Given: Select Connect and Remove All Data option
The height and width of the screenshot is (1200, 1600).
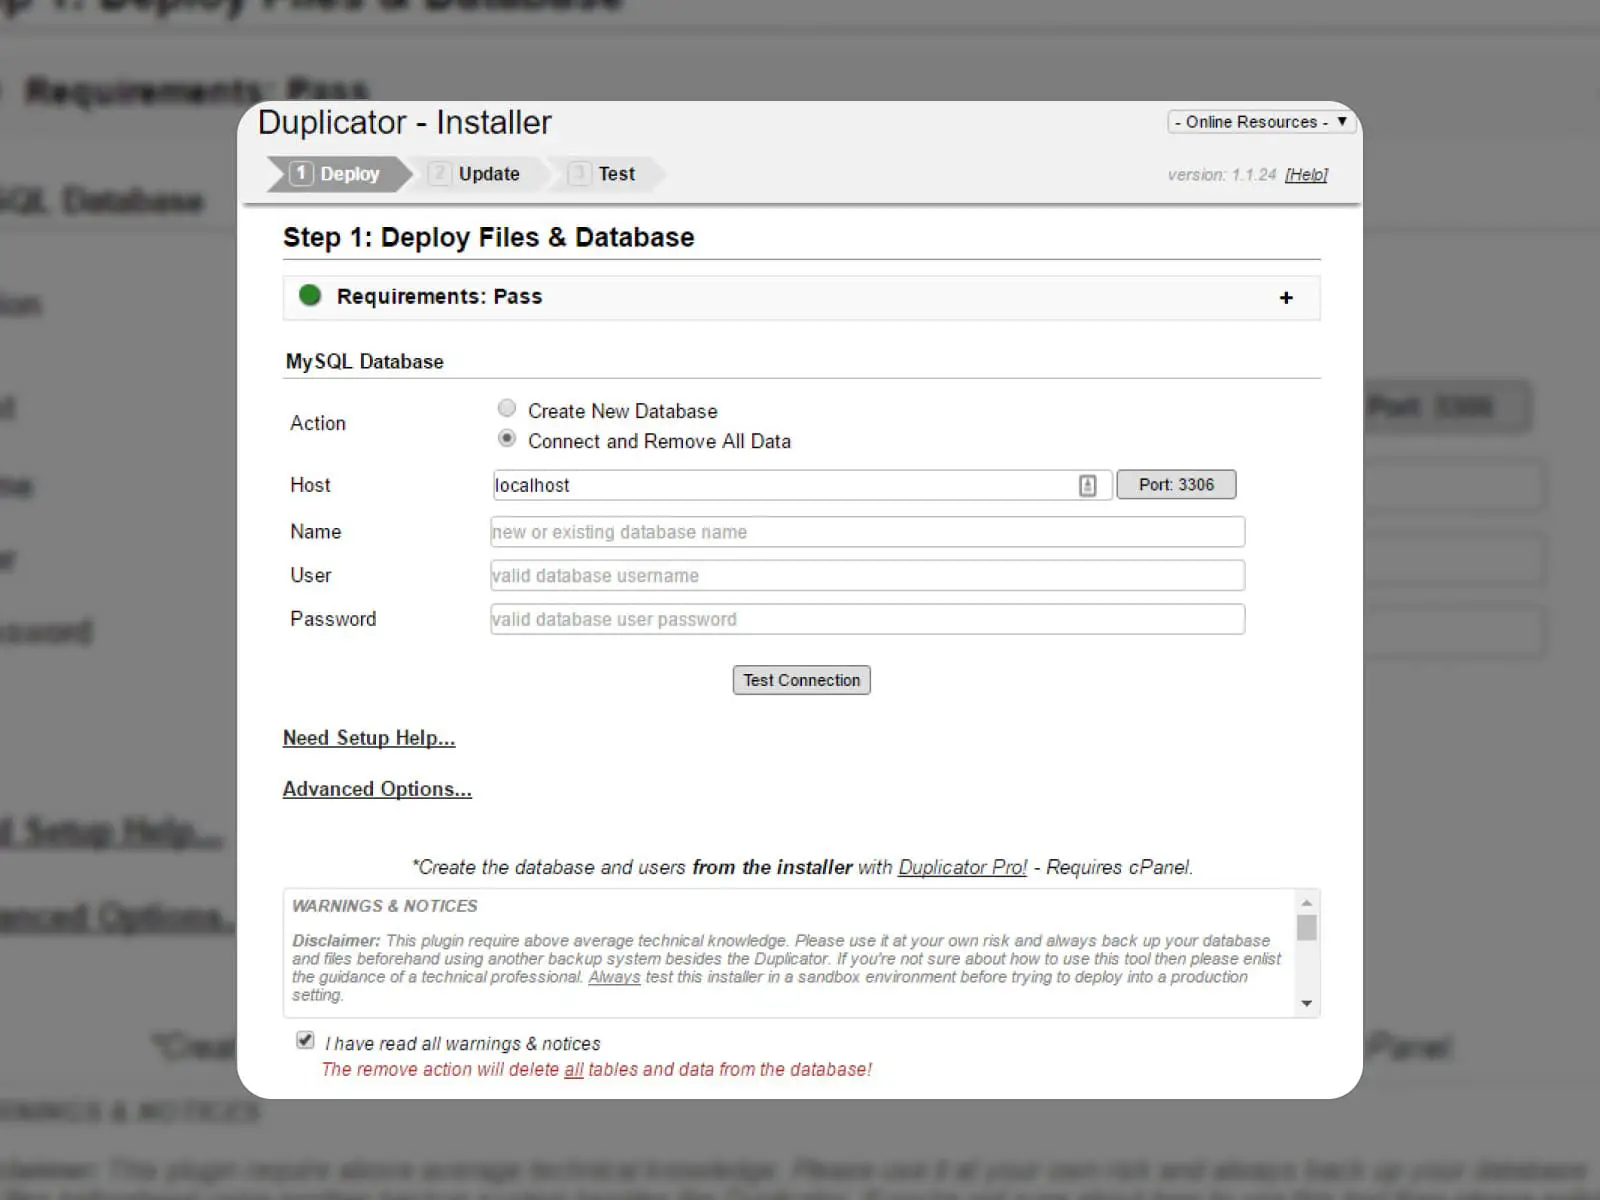Looking at the screenshot, I should [x=507, y=438].
